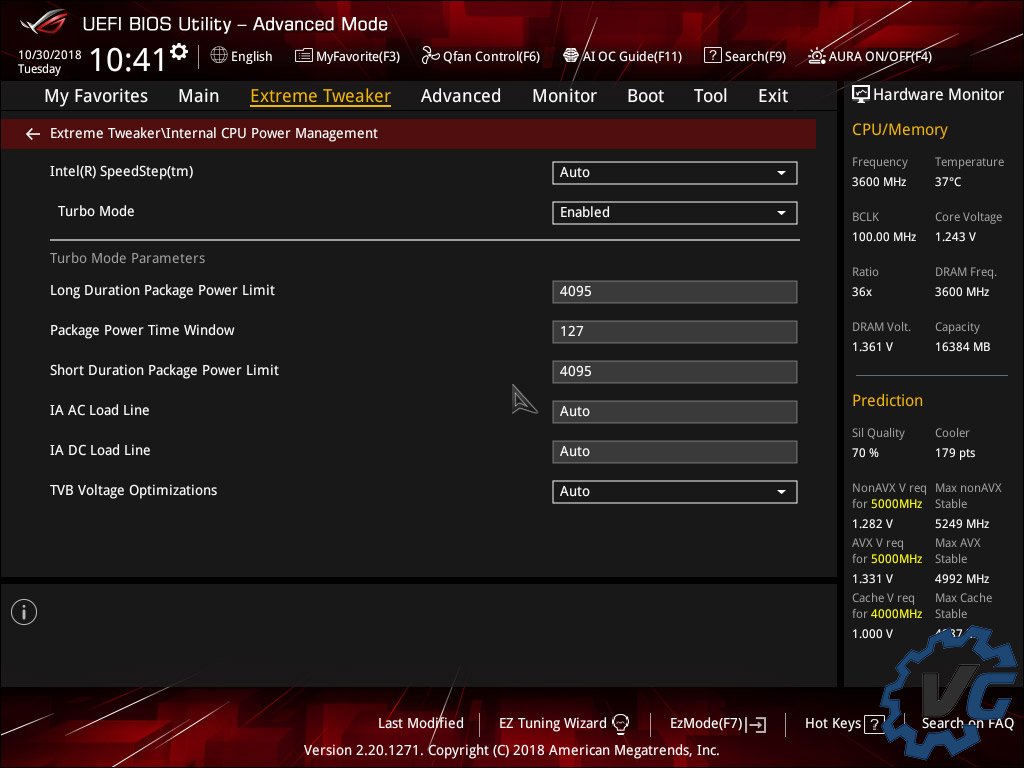Switch to the Advanced tab
1024x768 pixels.
pos(460,96)
